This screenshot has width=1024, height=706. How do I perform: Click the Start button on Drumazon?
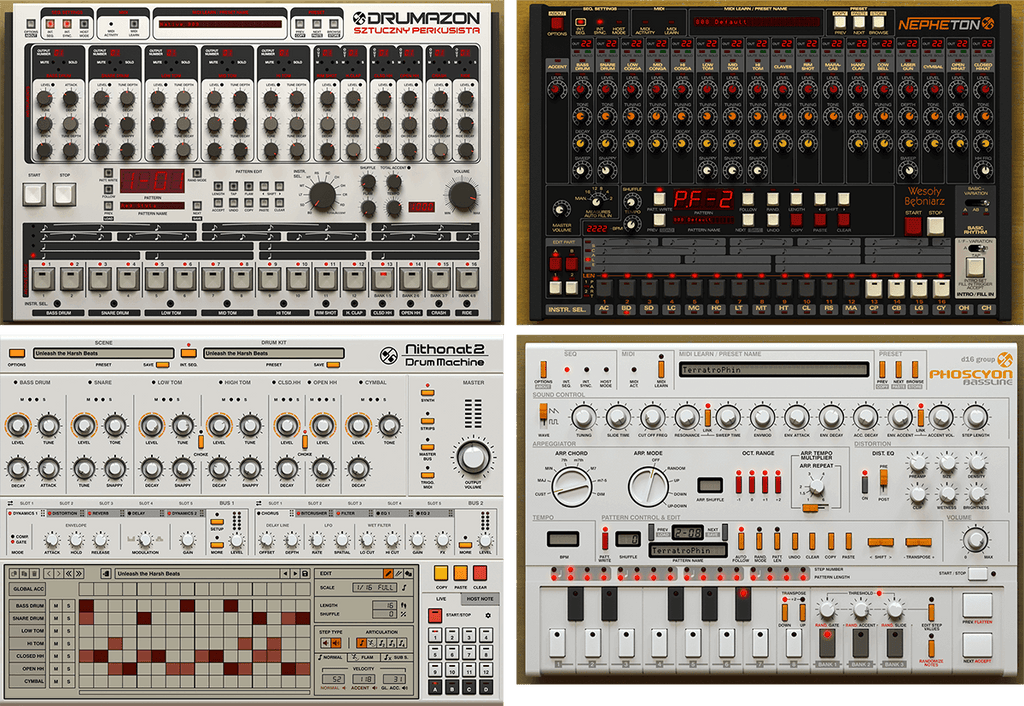coord(34,194)
